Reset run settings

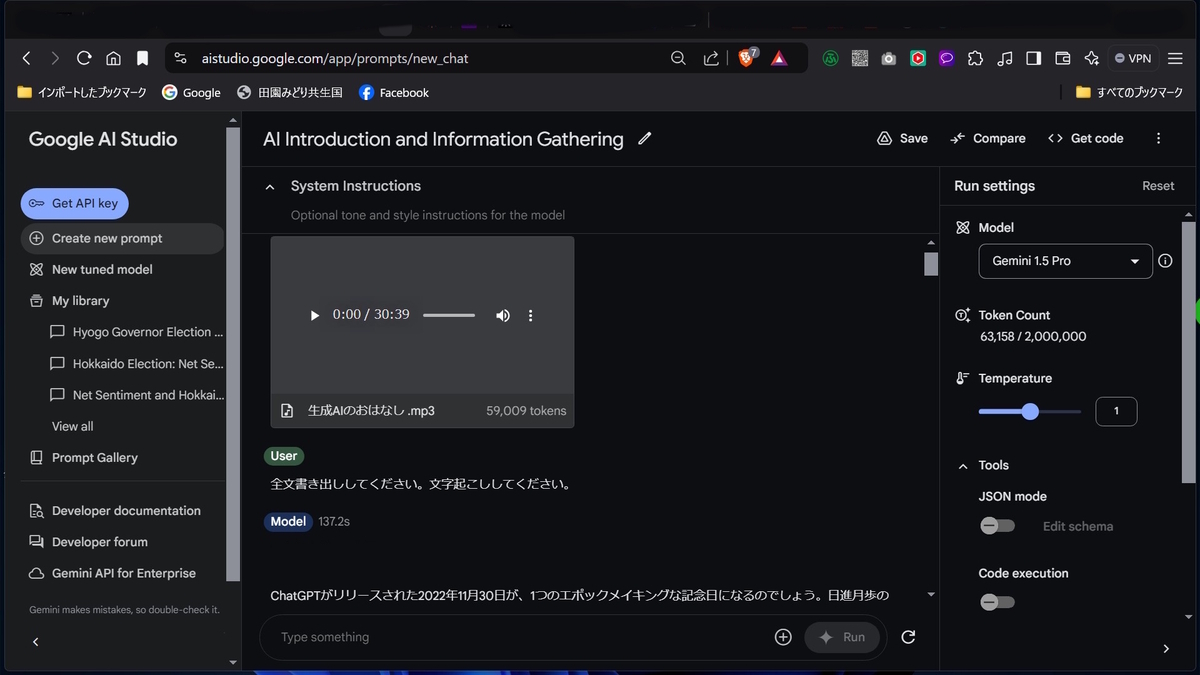(x=1158, y=186)
